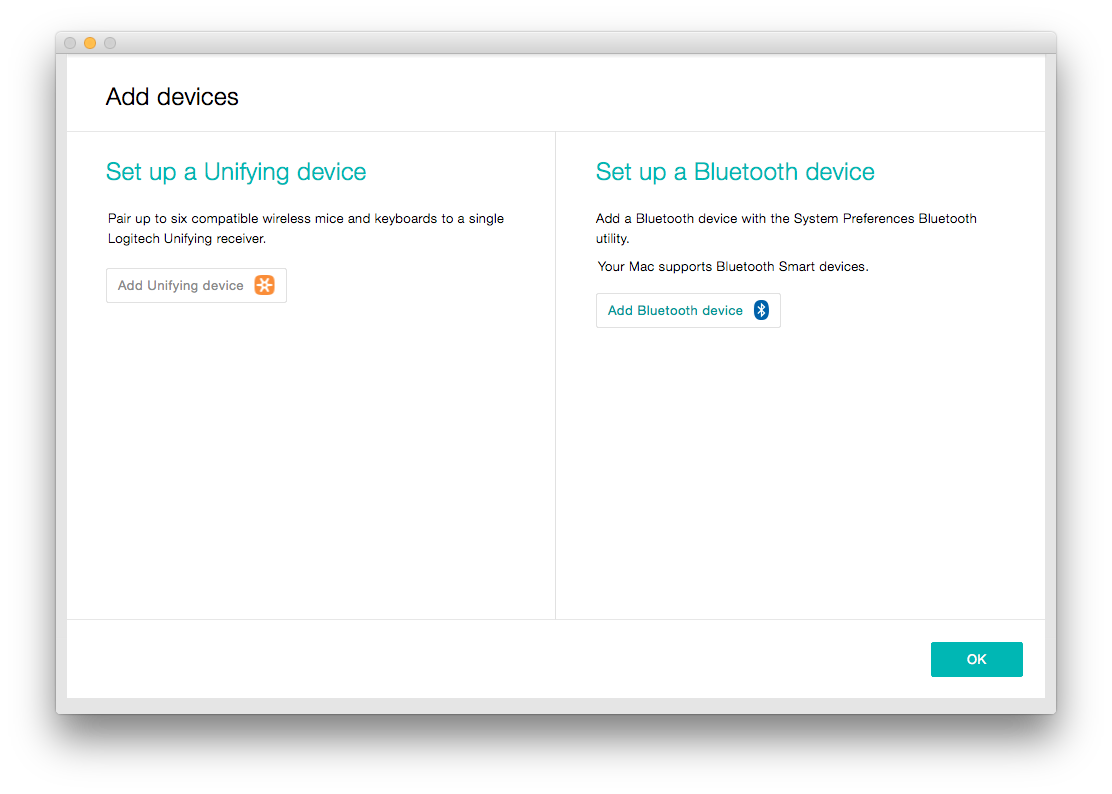The image size is (1112, 794).
Task: Confirm with the OK button
Action: pyautogui.click(x=977, y=659)
